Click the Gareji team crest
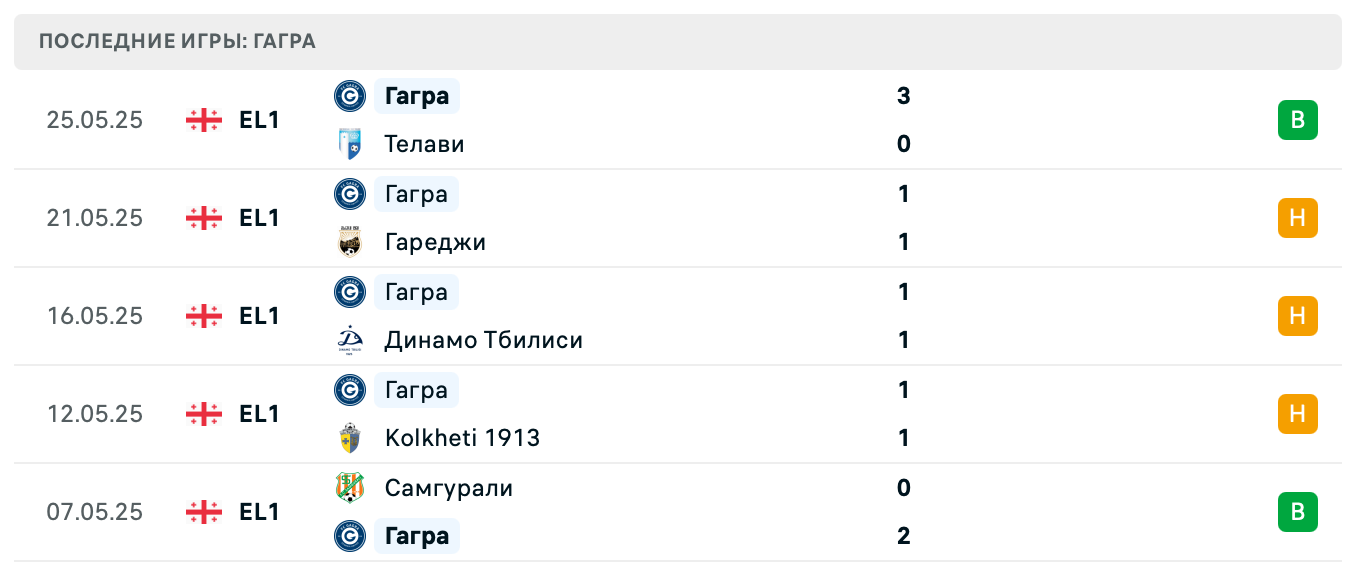 click(349, 242)
